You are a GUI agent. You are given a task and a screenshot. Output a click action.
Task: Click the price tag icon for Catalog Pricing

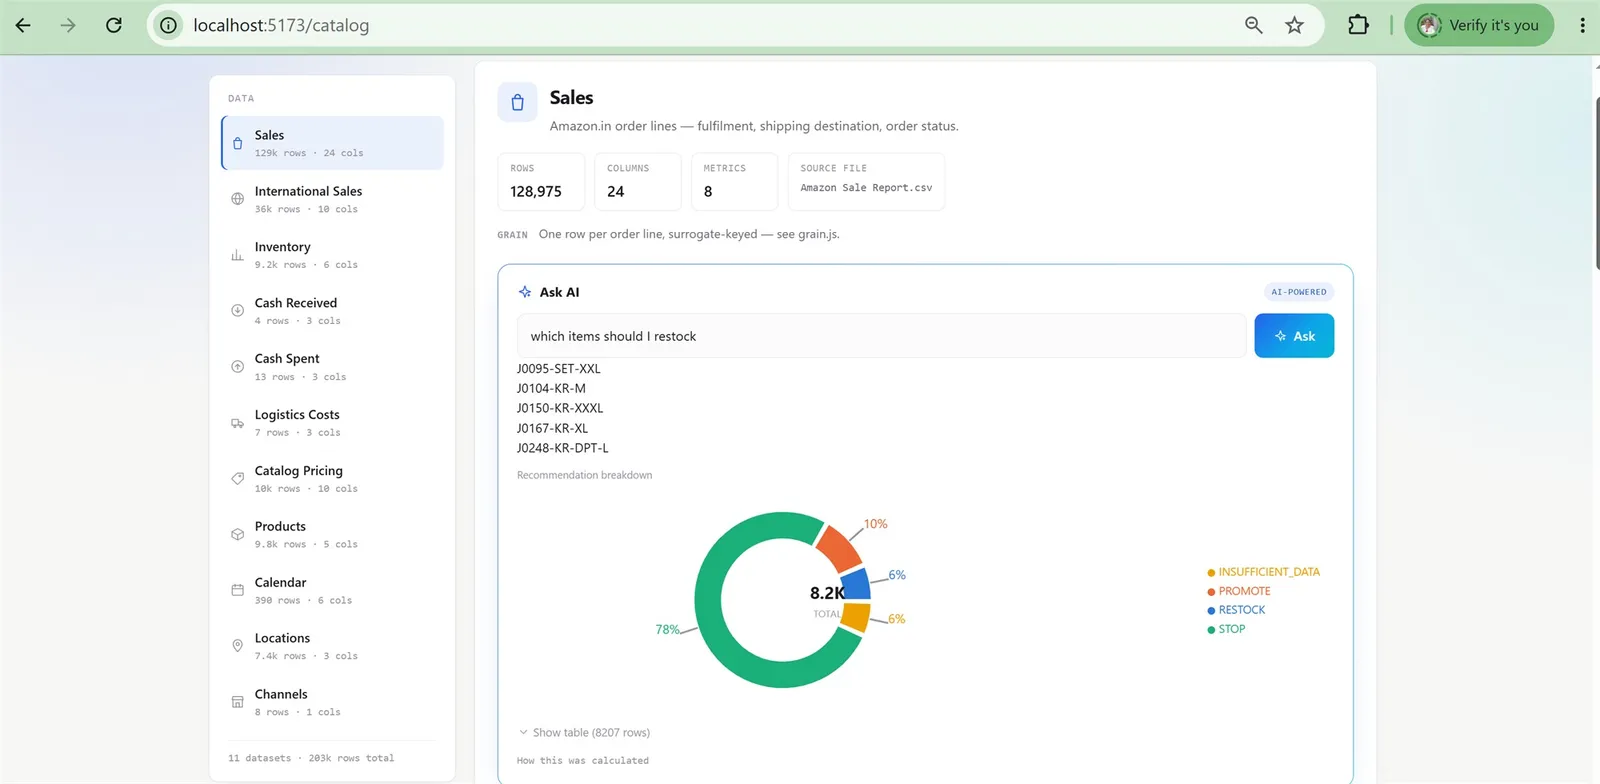(x=237, y=479)
